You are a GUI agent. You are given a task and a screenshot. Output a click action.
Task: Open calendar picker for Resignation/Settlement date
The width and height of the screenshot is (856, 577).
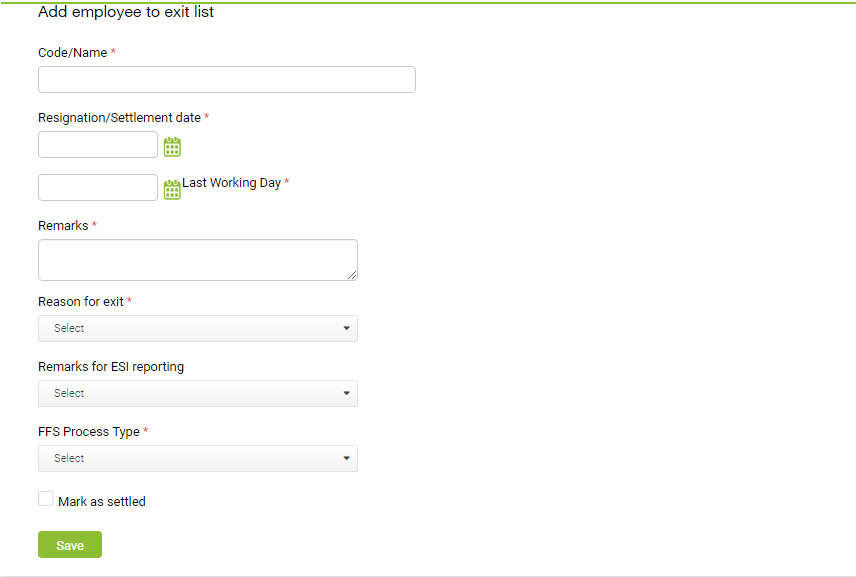172,146
